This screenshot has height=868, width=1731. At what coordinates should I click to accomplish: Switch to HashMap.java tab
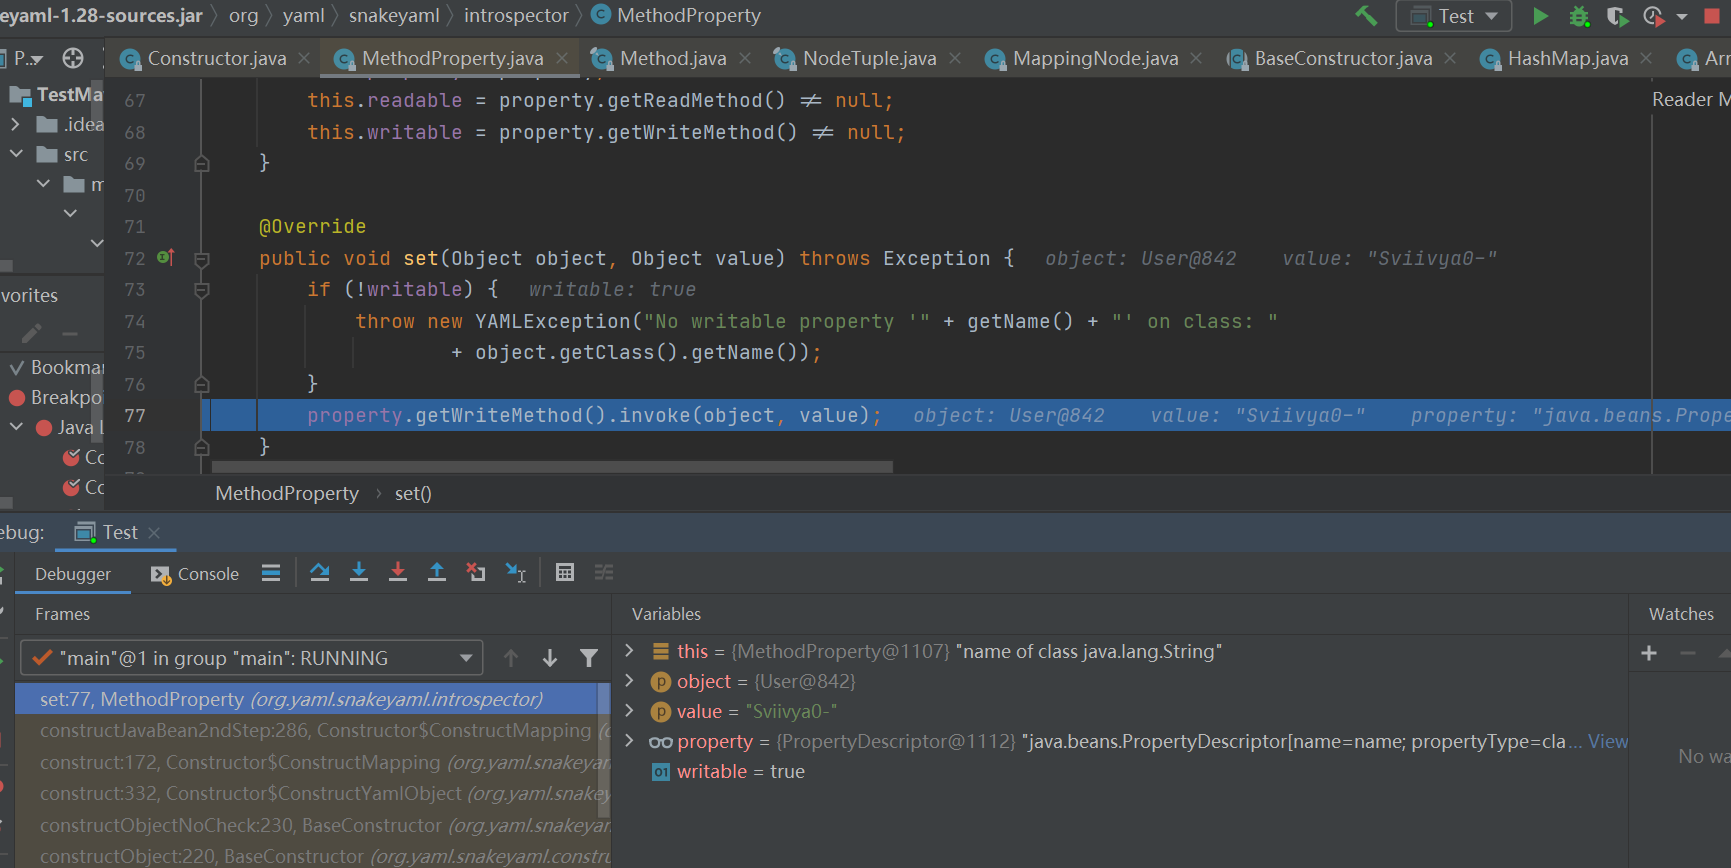coord(1567,59)
